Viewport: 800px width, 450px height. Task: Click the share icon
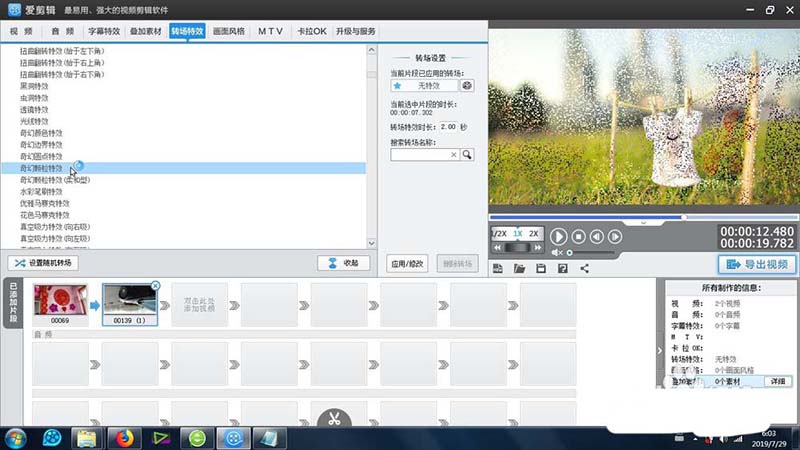point(585,268)
